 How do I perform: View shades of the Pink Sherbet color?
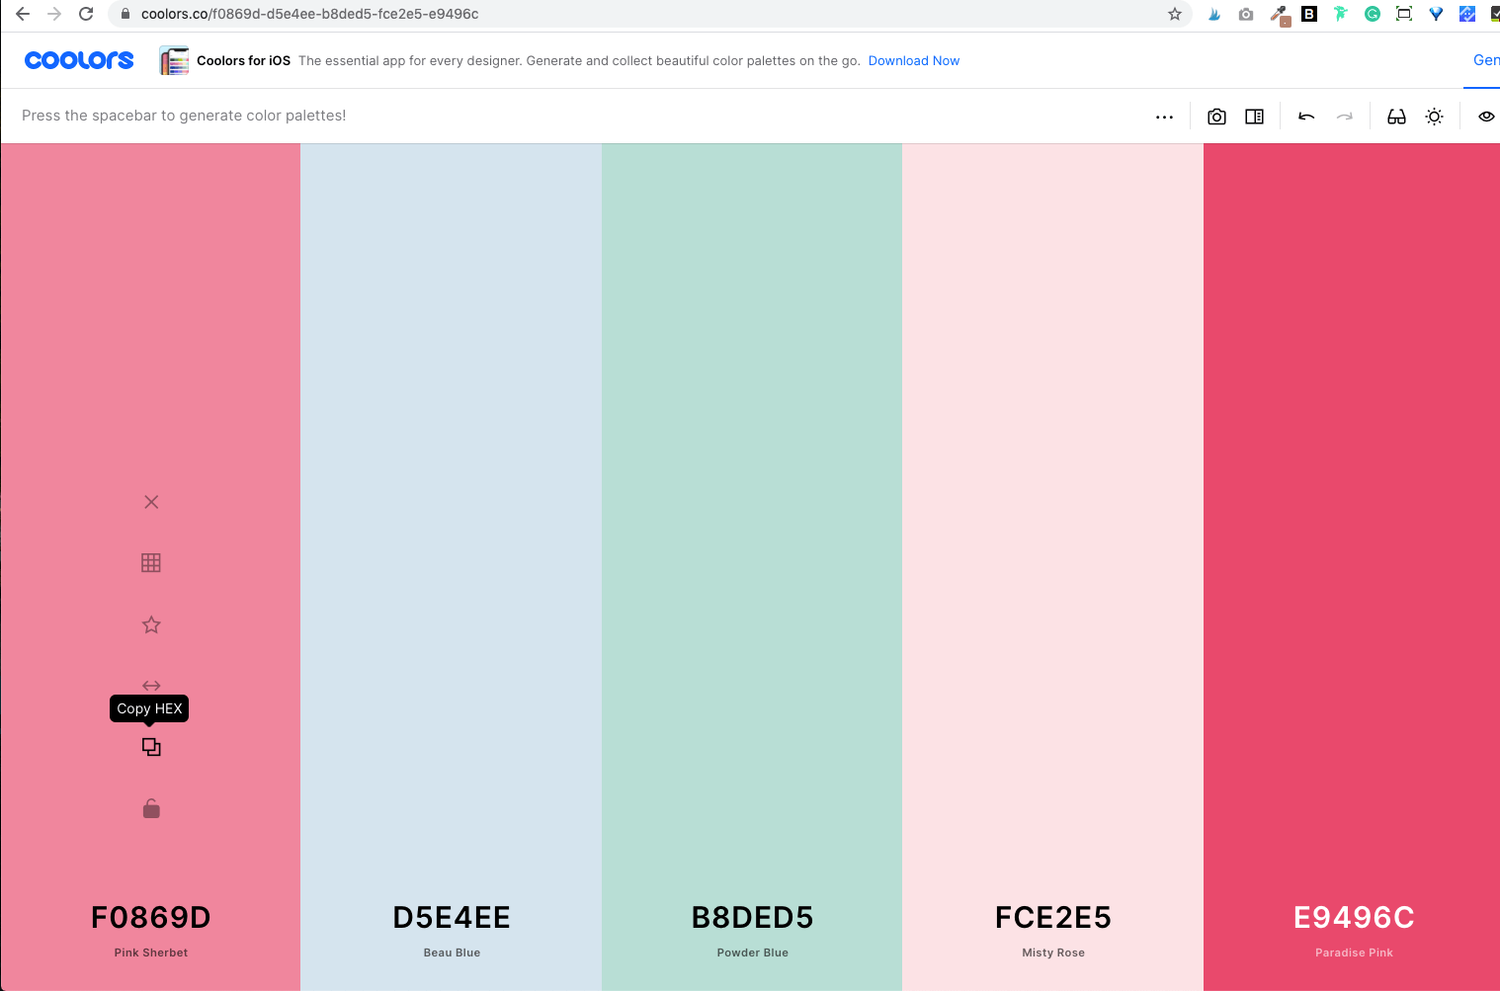point(150,562)
